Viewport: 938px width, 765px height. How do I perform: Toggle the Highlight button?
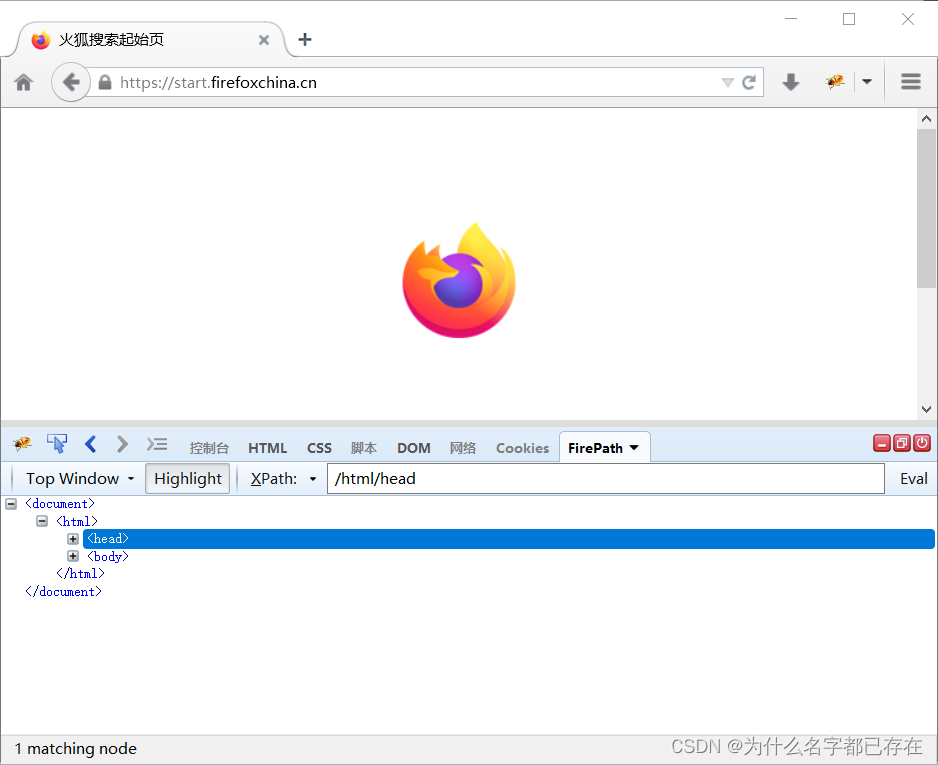click(x=188, y=478)
